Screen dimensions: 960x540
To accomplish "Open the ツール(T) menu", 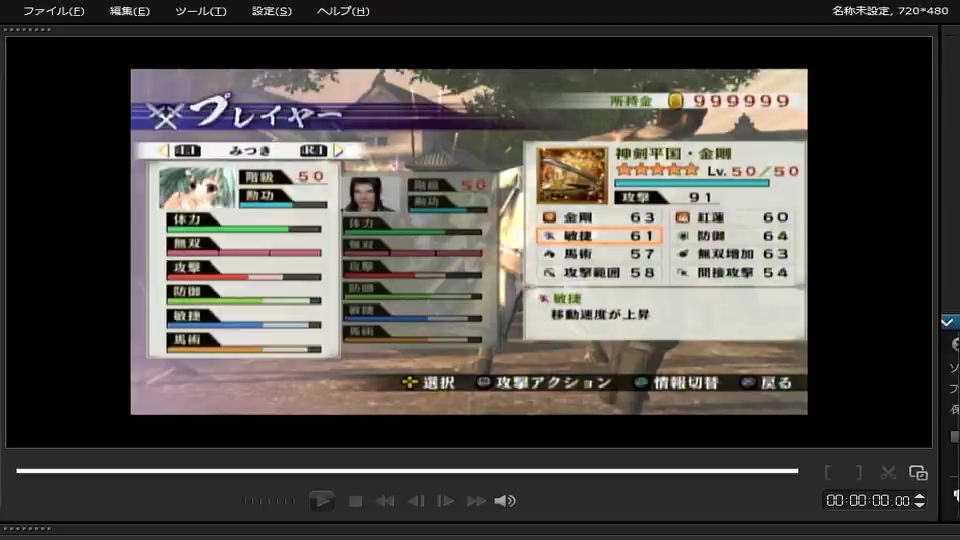I will [x=201, y=11].
